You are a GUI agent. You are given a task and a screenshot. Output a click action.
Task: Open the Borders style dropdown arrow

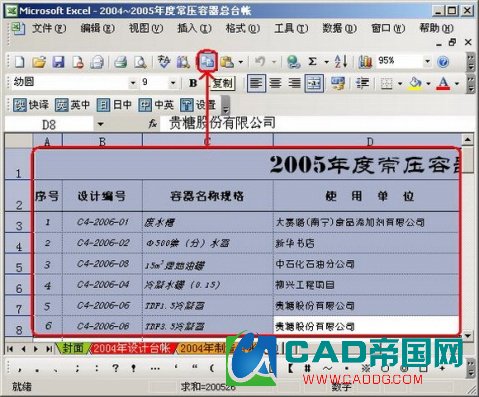pos(400,83)
